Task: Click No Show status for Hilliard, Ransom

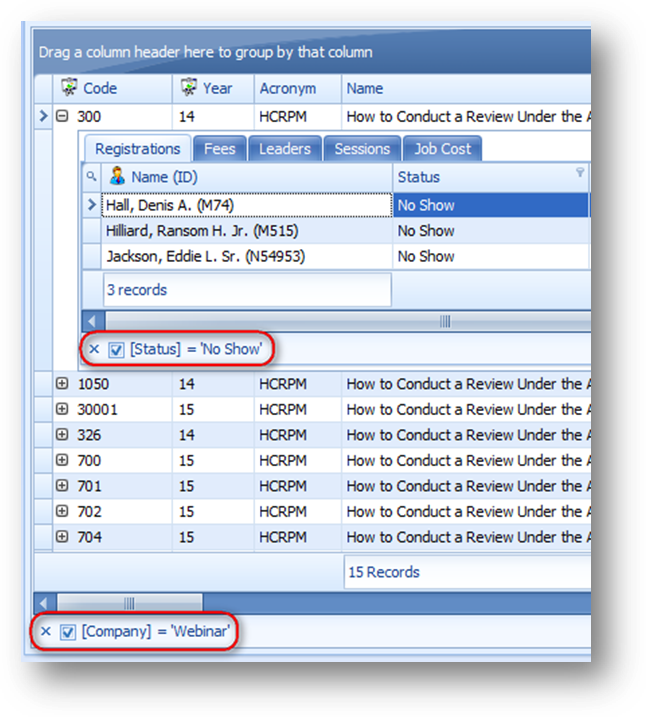Action: [491, 230]
